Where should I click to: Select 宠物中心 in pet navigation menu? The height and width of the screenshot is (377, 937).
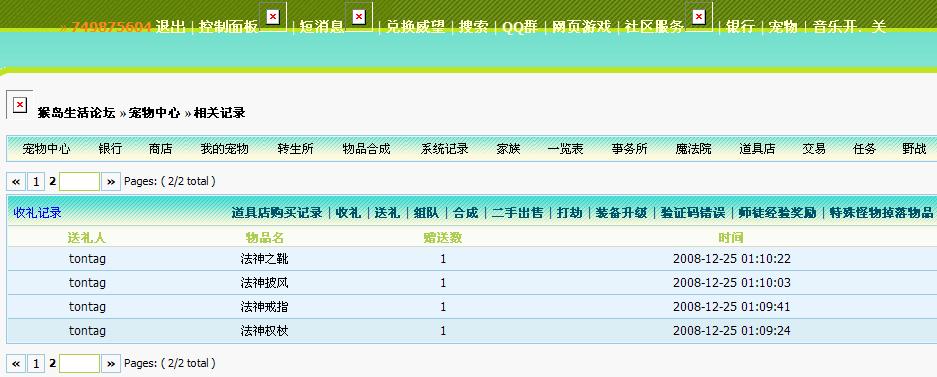tap(46, 149)
